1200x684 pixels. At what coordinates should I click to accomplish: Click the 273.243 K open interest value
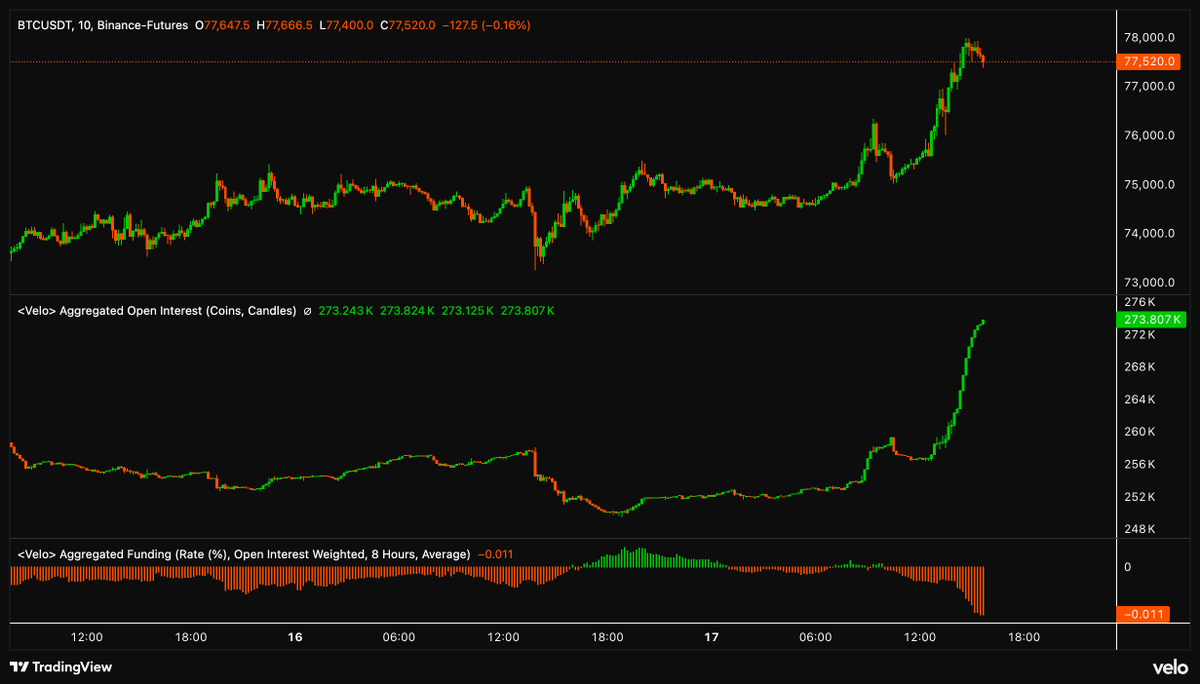346,311
